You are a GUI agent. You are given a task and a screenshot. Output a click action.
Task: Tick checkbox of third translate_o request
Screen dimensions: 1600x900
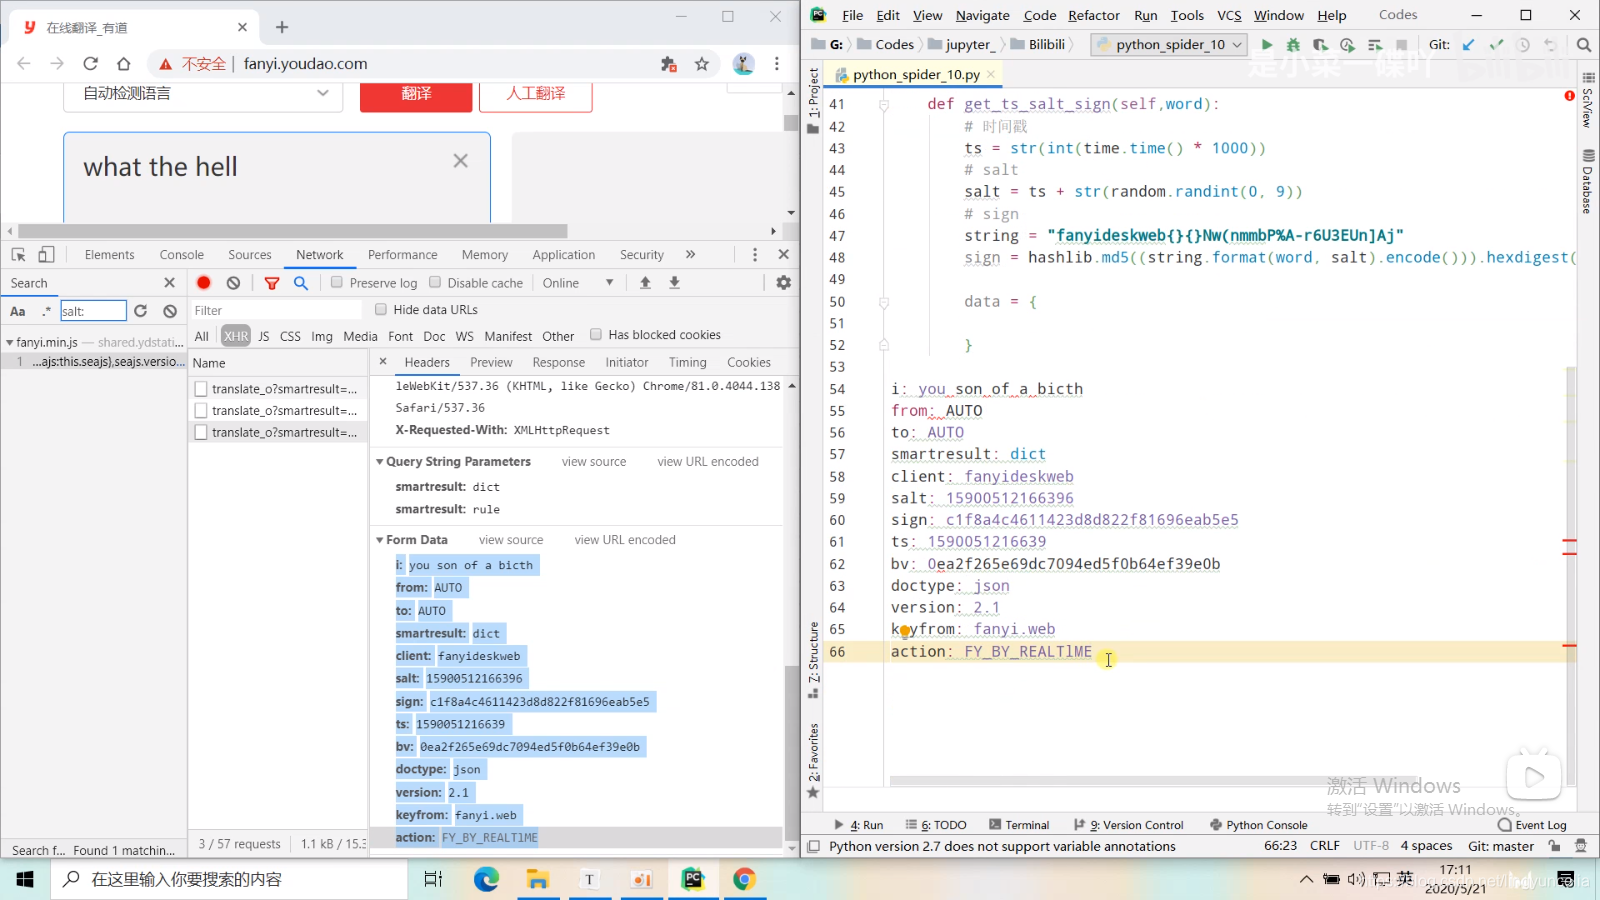(x=201, y=433)
